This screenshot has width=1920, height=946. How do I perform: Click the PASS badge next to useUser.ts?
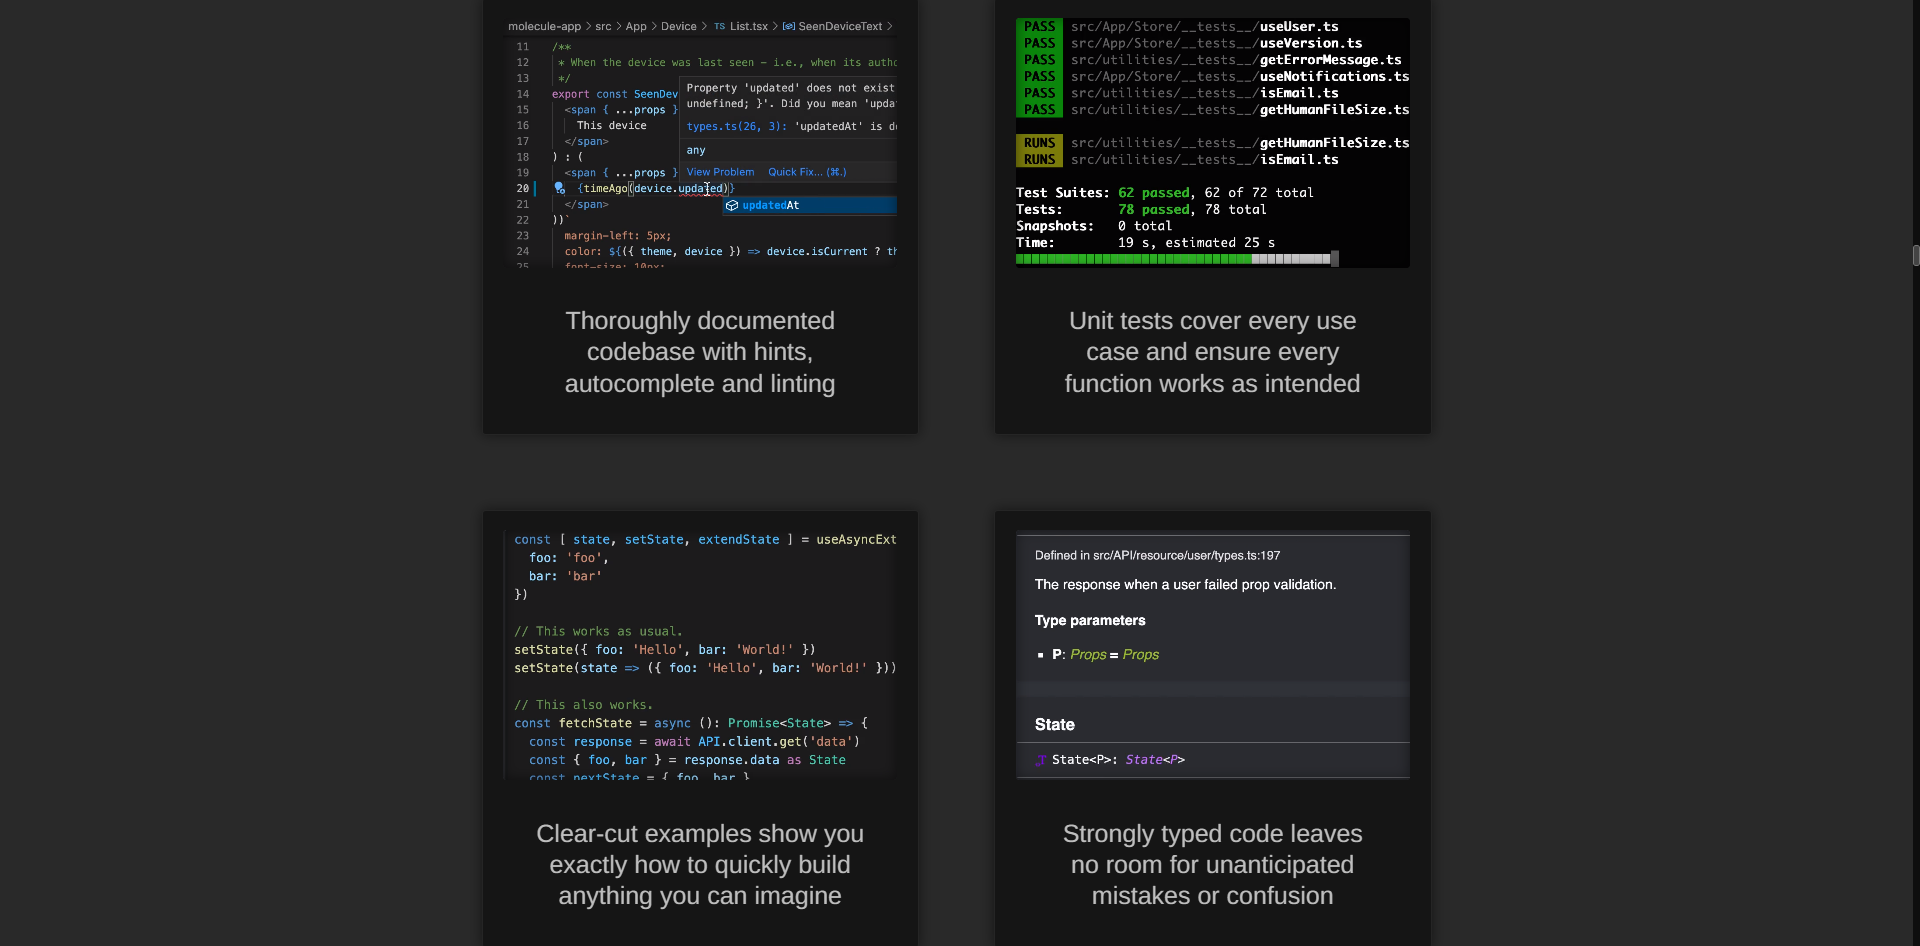(1040, 27)
